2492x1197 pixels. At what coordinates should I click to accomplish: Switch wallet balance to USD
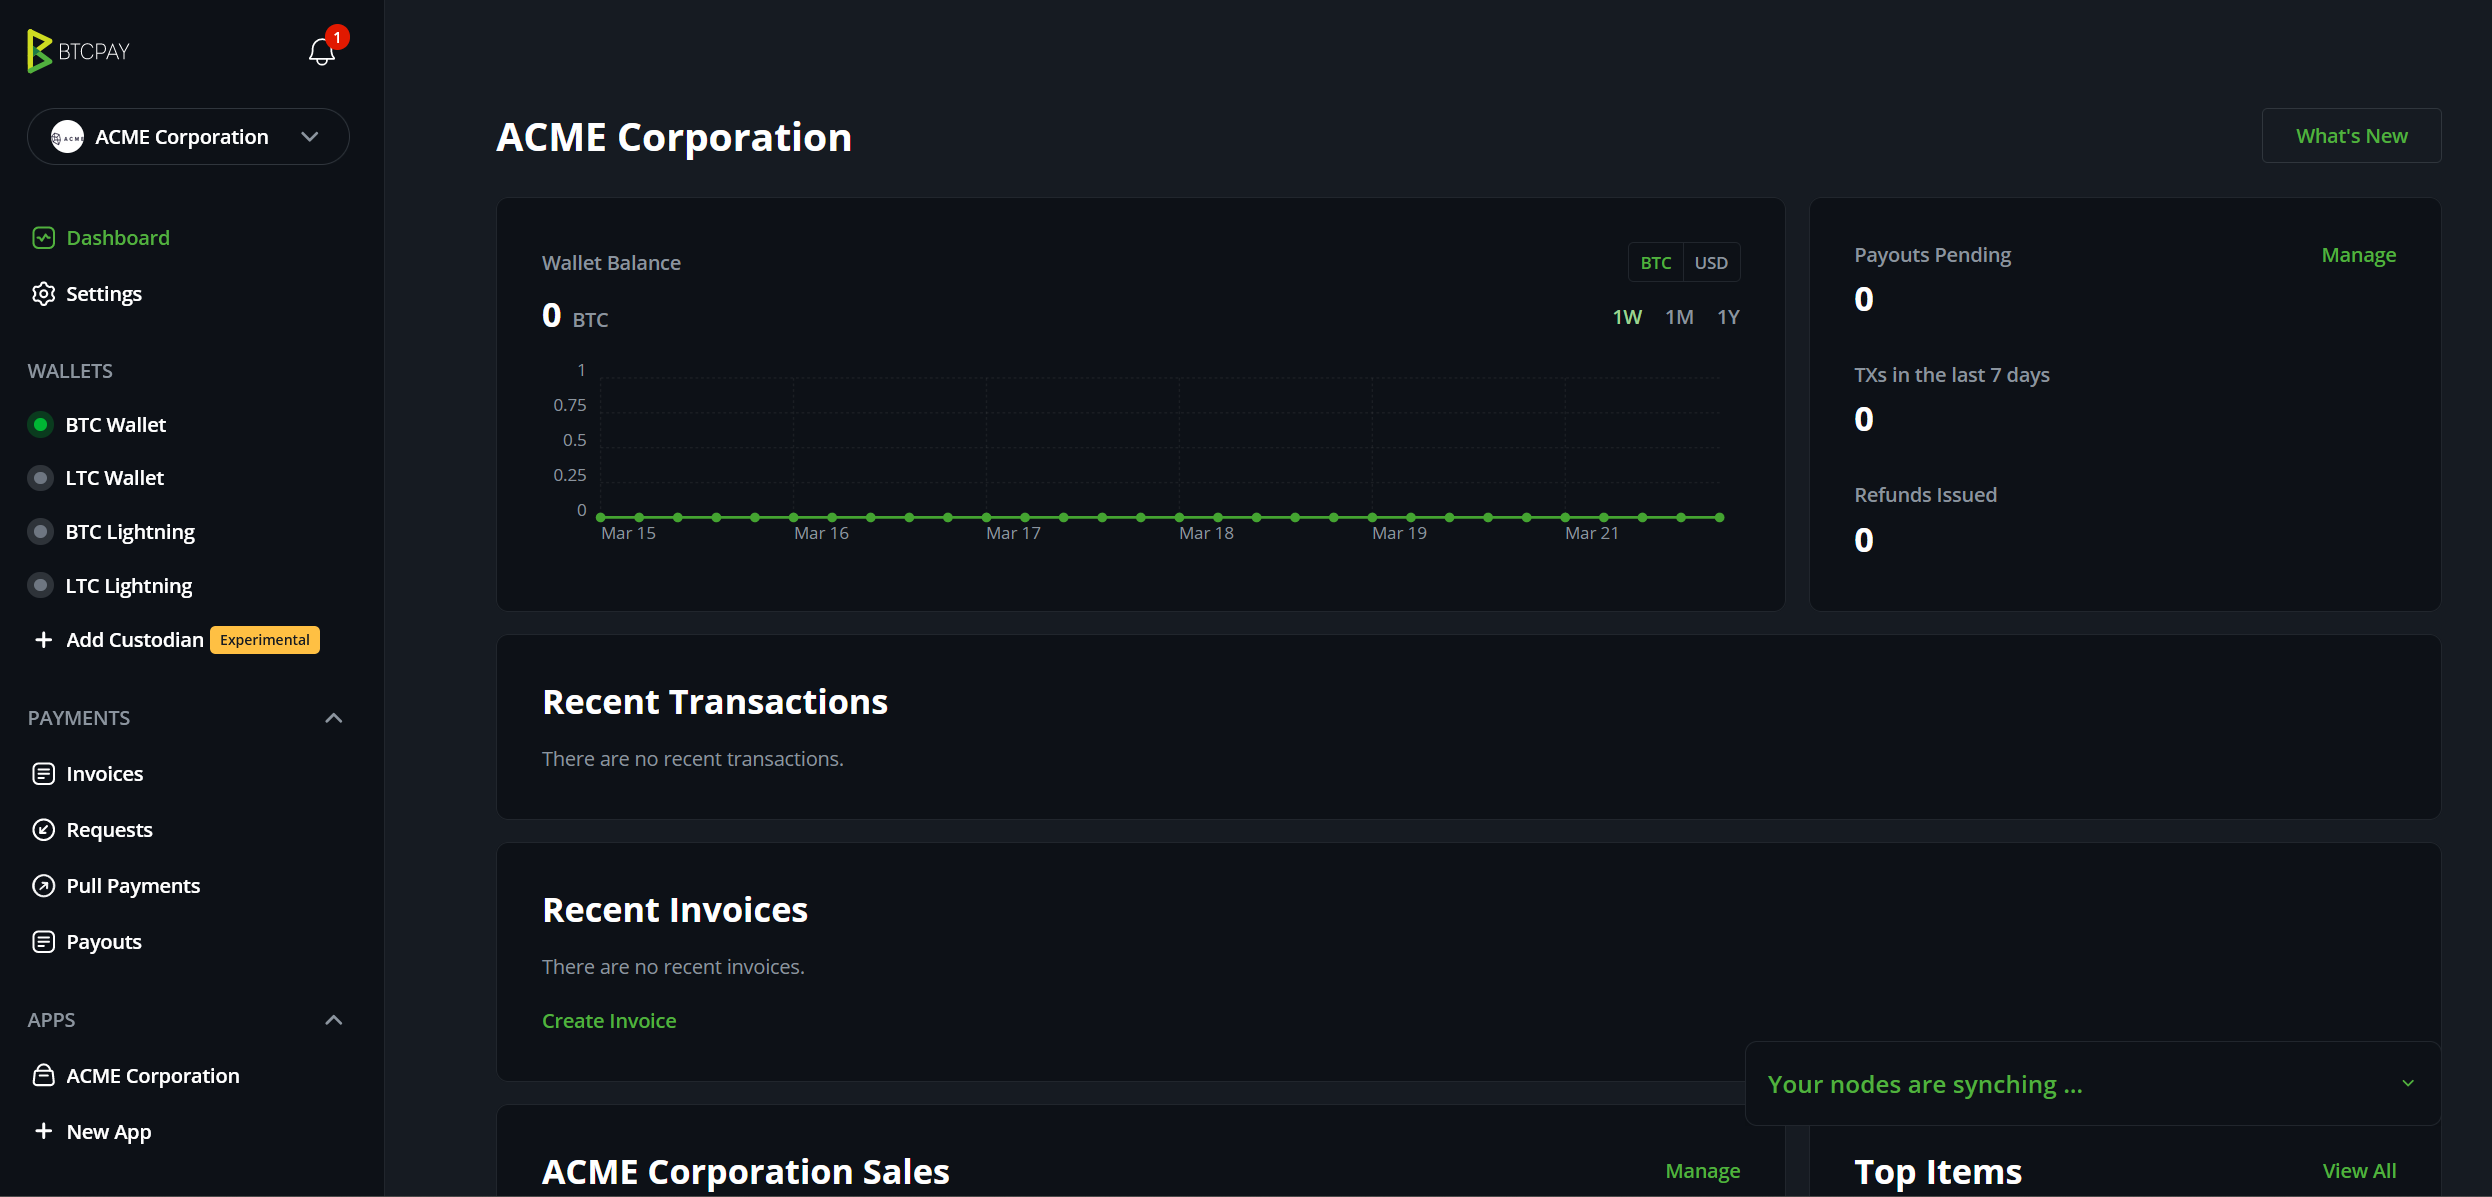click(x=1711, y=263)
